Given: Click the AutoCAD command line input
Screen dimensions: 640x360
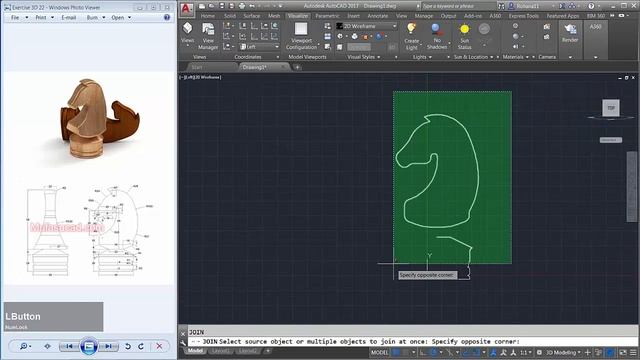Looking at the screenshot, I should click(x=412, y=342).
